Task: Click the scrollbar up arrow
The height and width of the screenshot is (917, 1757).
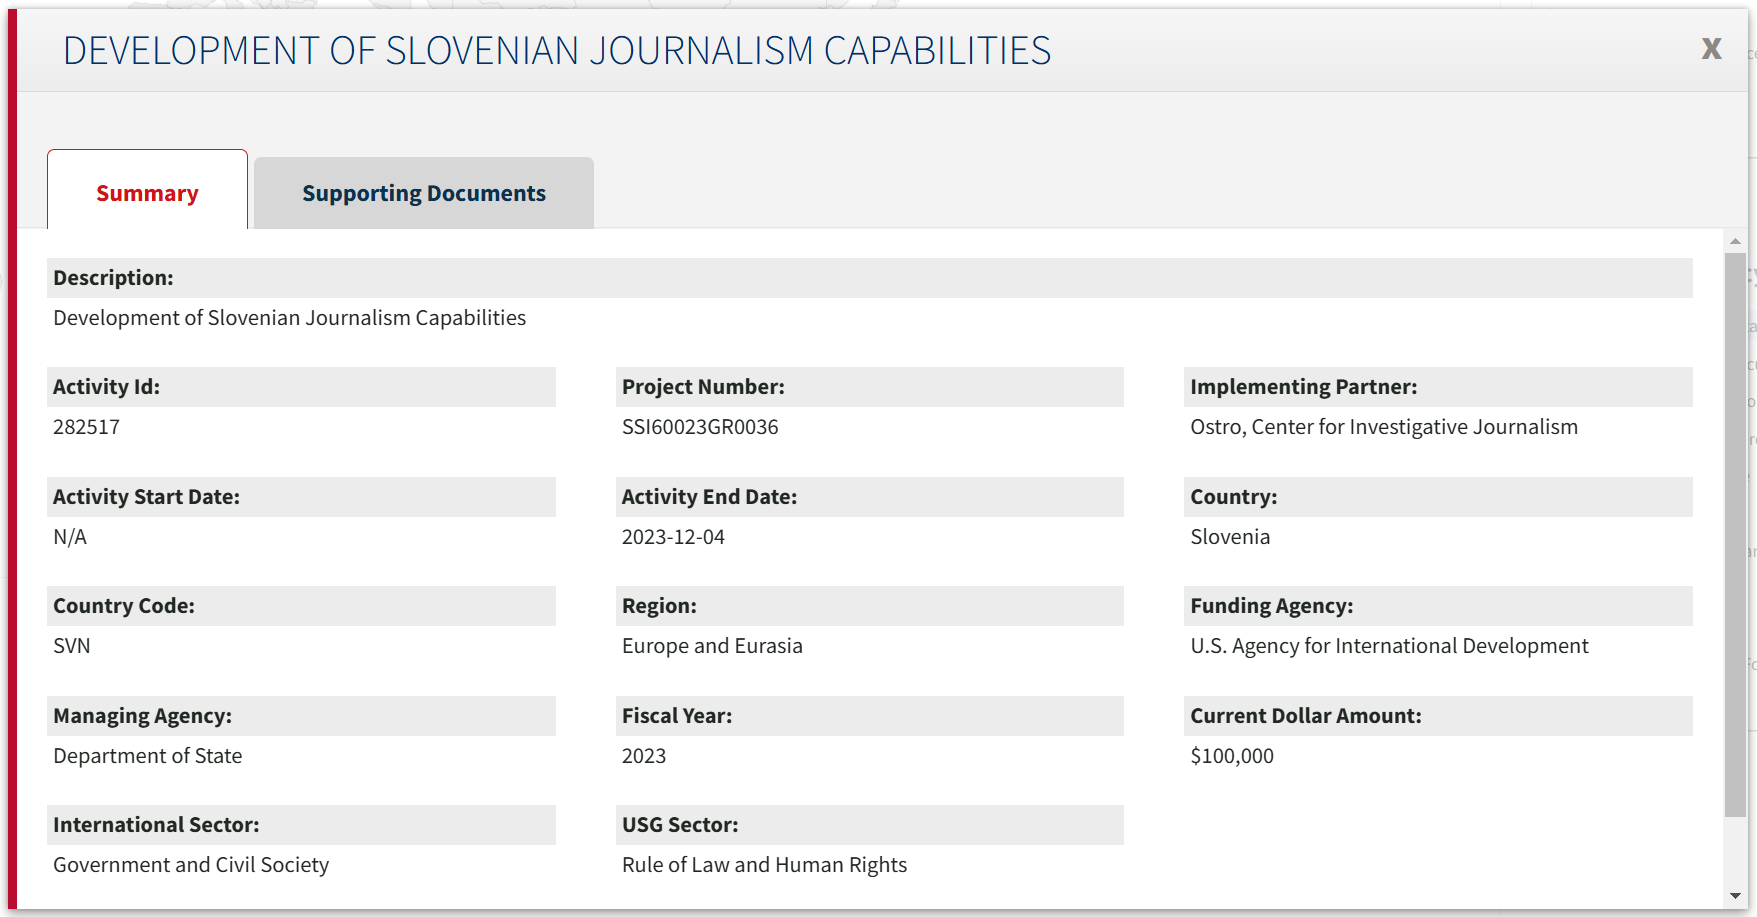Action: pyautogui.click(x=1735, y=241)
